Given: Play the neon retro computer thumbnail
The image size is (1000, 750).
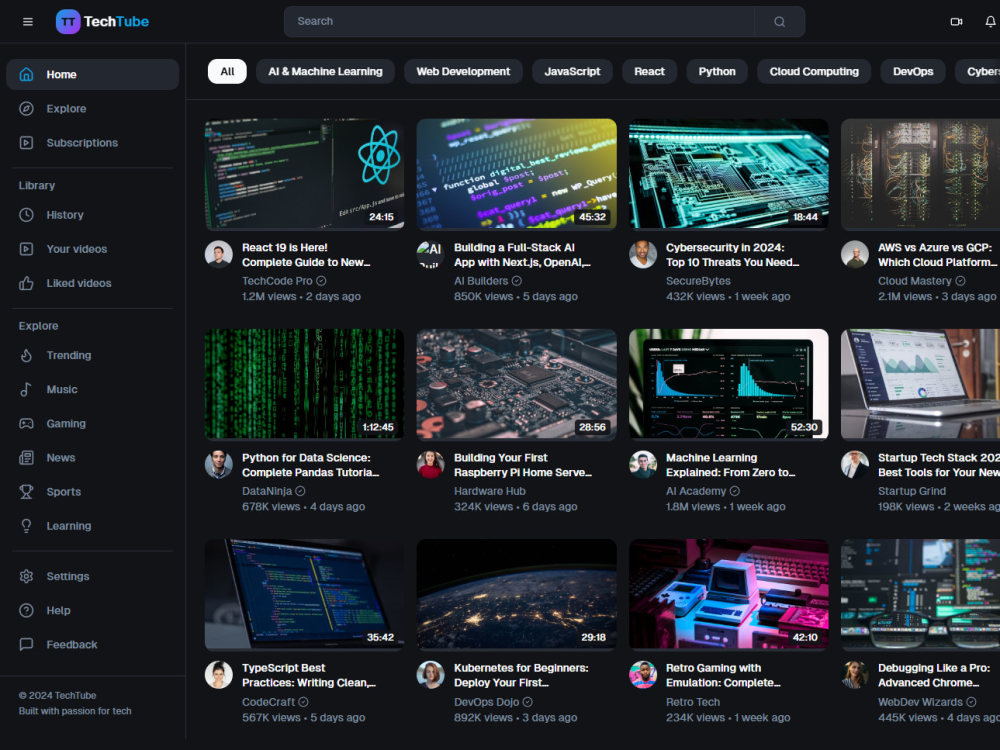Looking at the screenshot, I should [x=728, y=595].
